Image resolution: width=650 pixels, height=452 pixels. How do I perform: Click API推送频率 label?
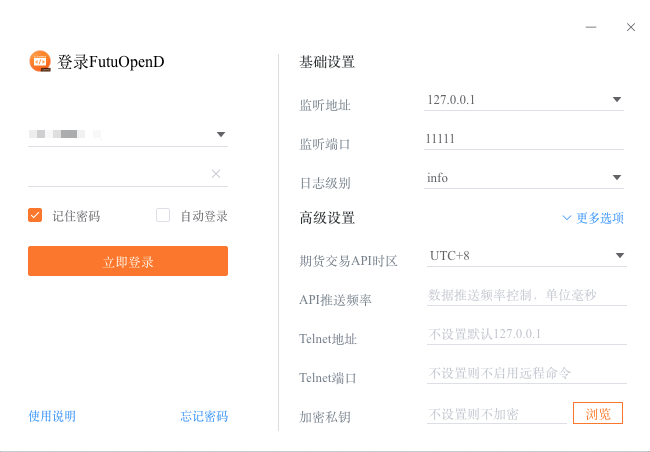(x=335, y=300)
